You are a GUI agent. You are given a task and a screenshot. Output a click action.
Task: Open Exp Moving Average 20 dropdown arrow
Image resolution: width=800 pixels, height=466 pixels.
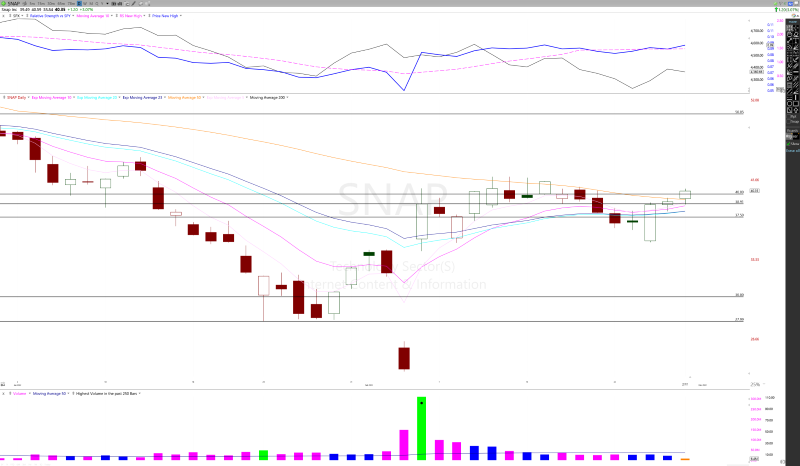click(120, 97)
